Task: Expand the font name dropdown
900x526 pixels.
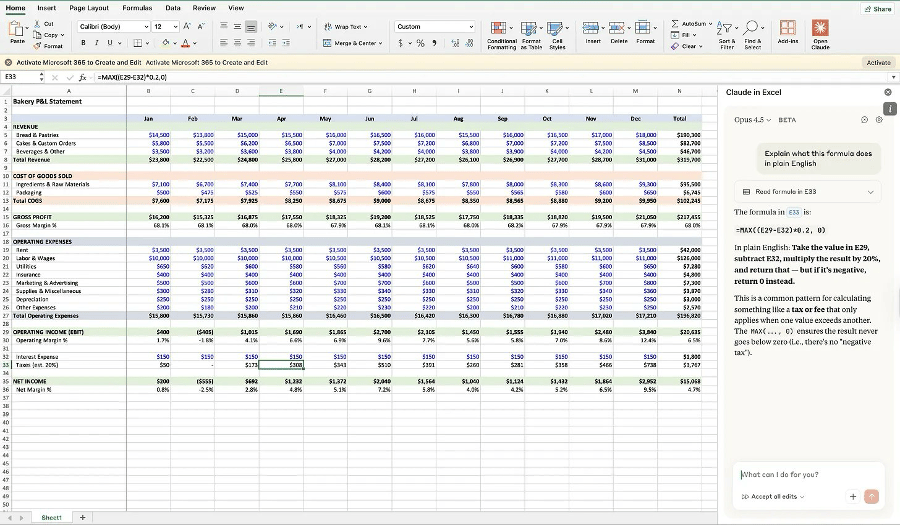Action: coord(146,27)
